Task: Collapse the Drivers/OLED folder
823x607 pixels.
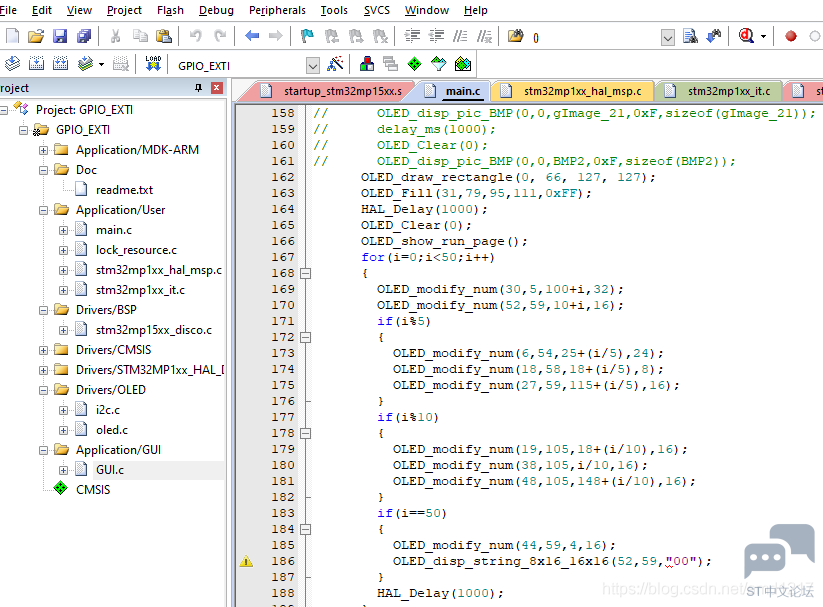Action: (44, 390)
